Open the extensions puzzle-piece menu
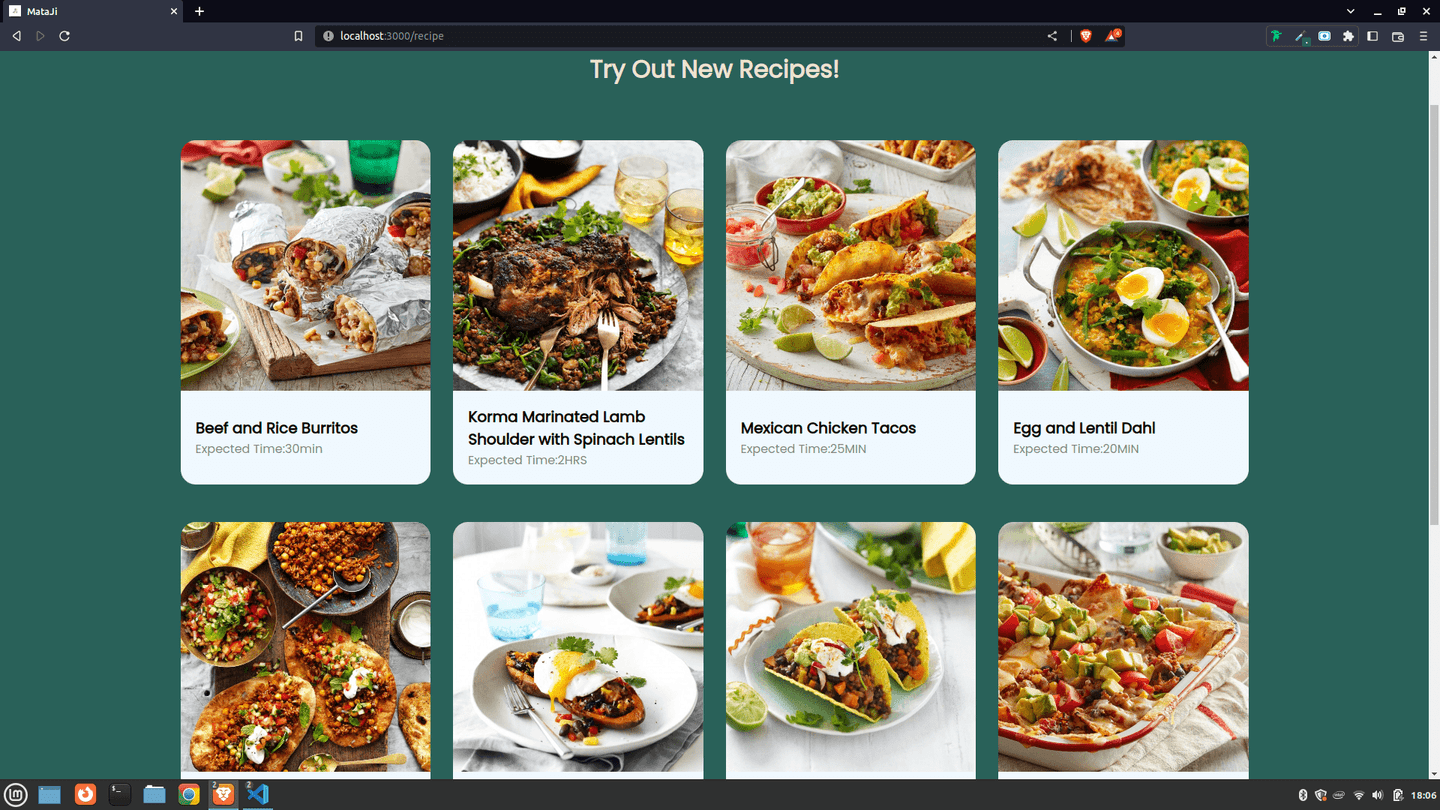1440x810 pixels. coord(1348,36)
